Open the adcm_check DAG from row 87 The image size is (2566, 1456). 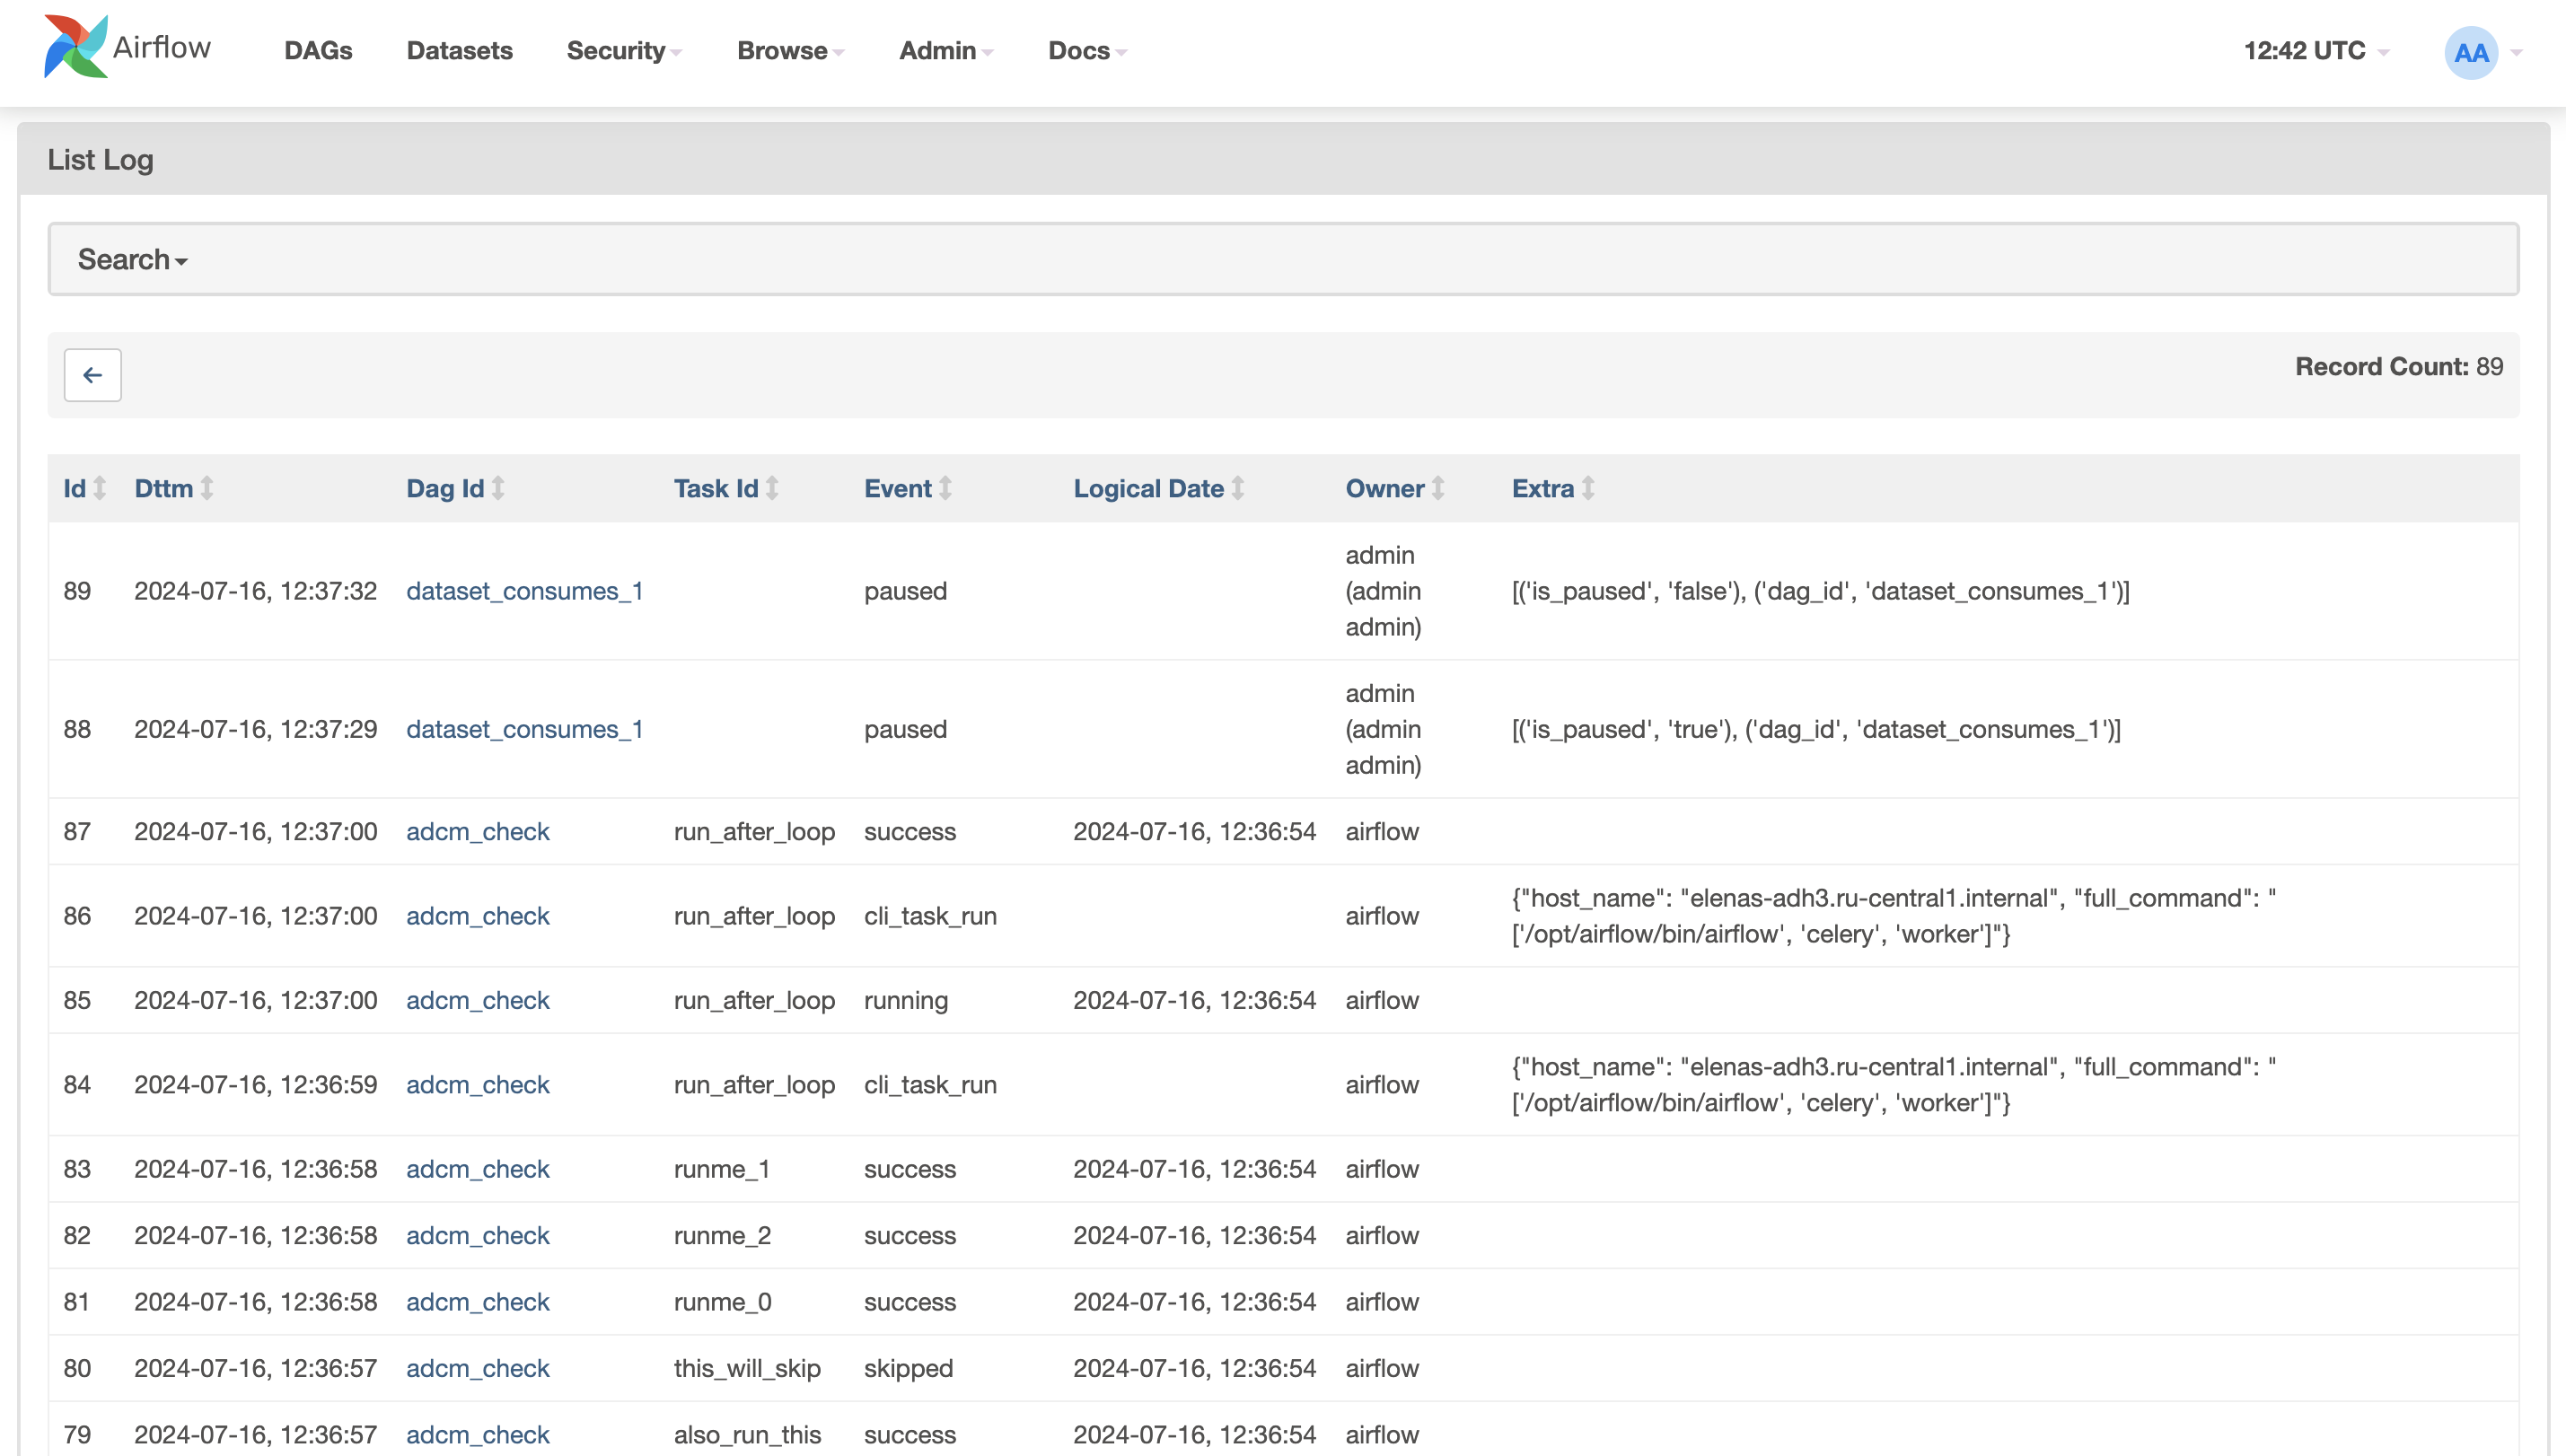point(478,831)
